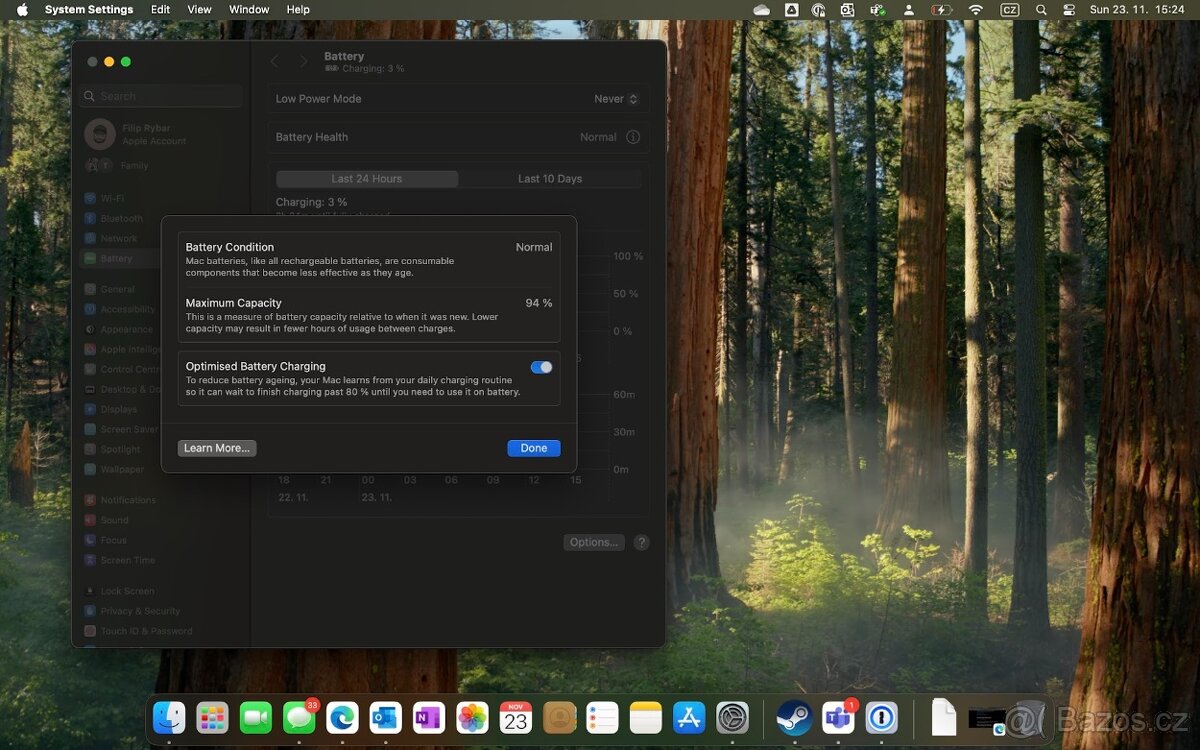Image resolution: width=1200 pixels, height=750 pixels.
Task: Launch Steam from the Dock
Action: 794,717
